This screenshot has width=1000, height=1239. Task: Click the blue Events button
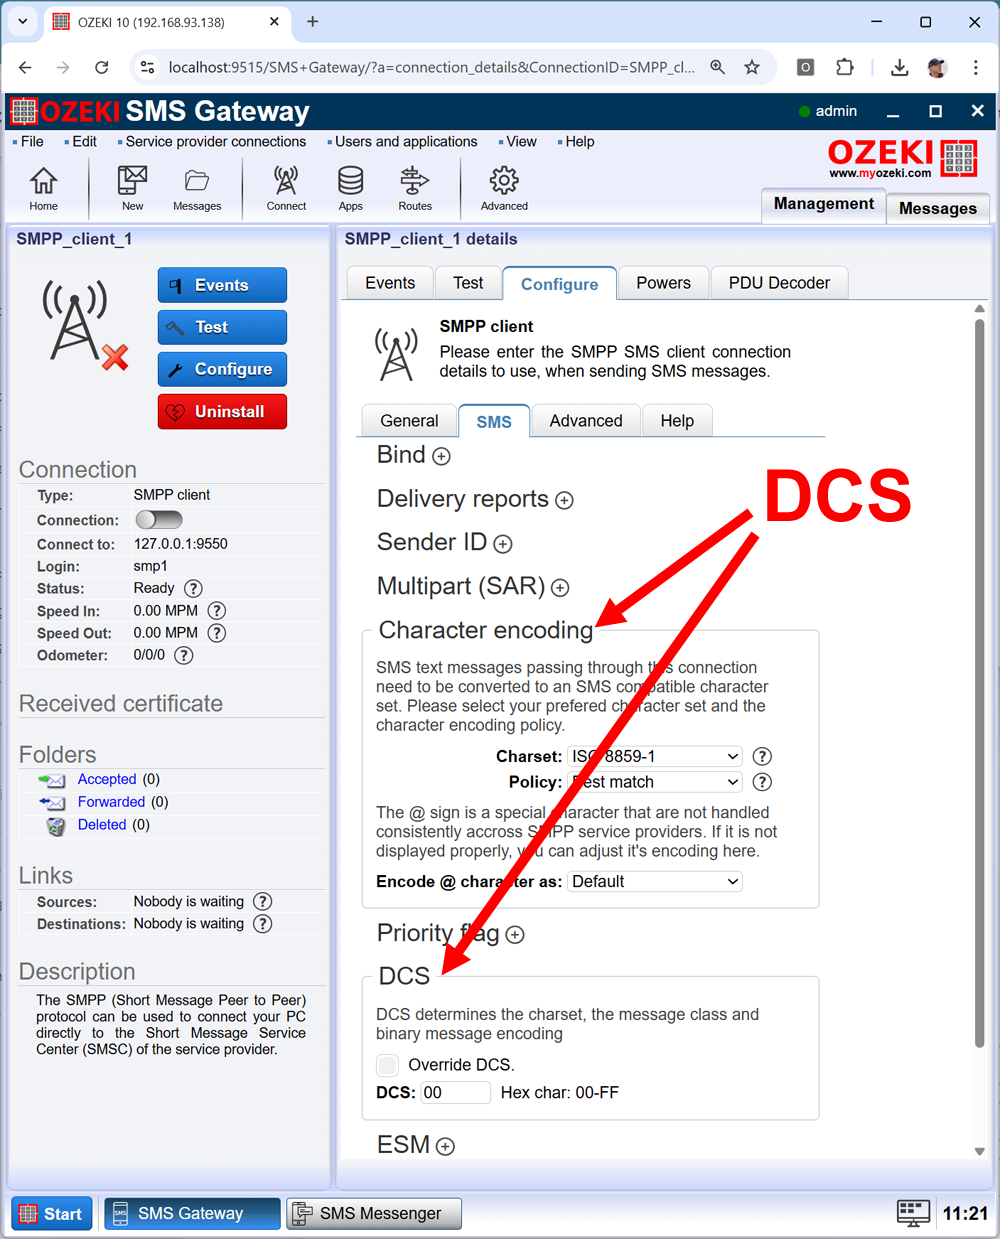(x=222, y=285)
